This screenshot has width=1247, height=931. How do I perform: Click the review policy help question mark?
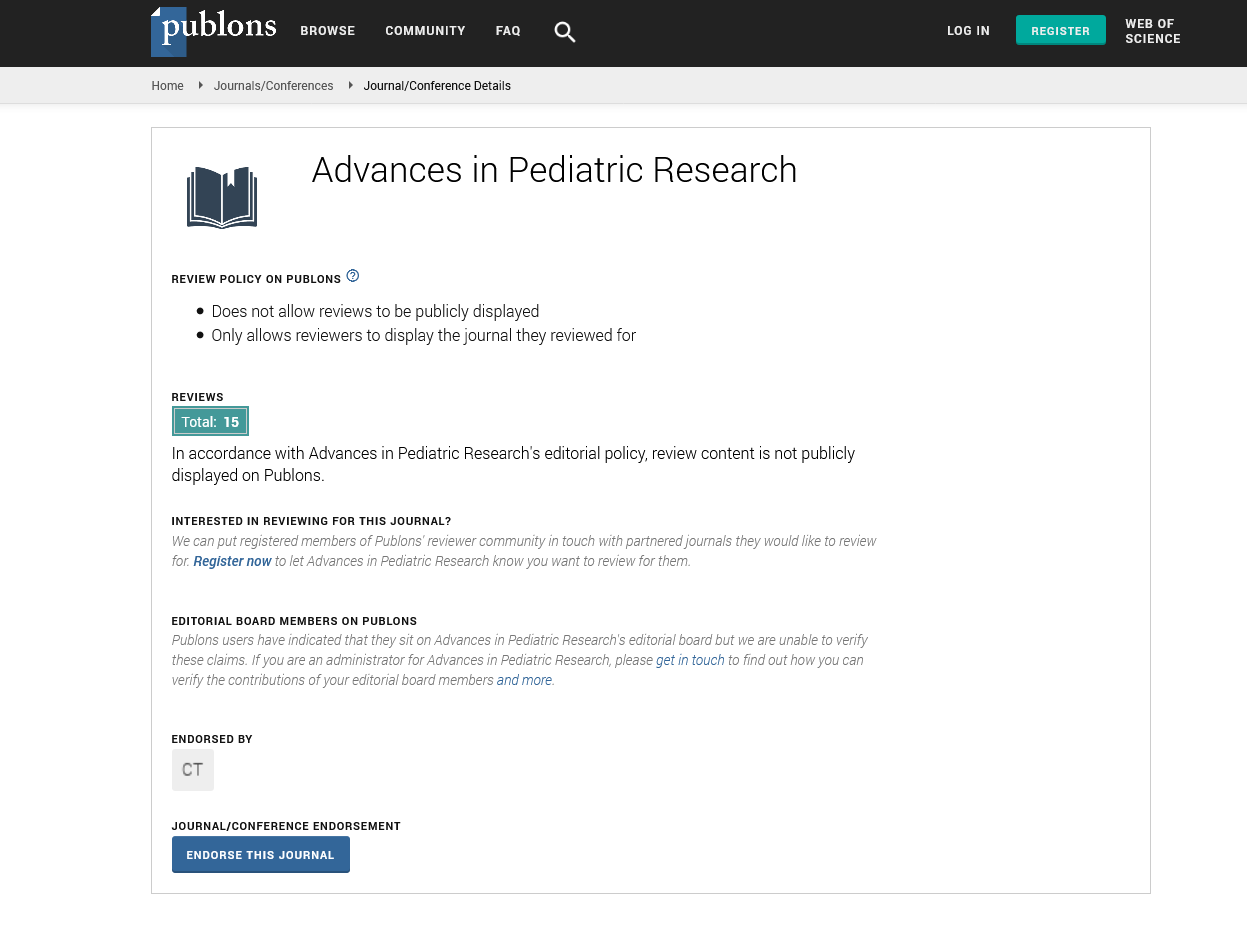point(353,276)
